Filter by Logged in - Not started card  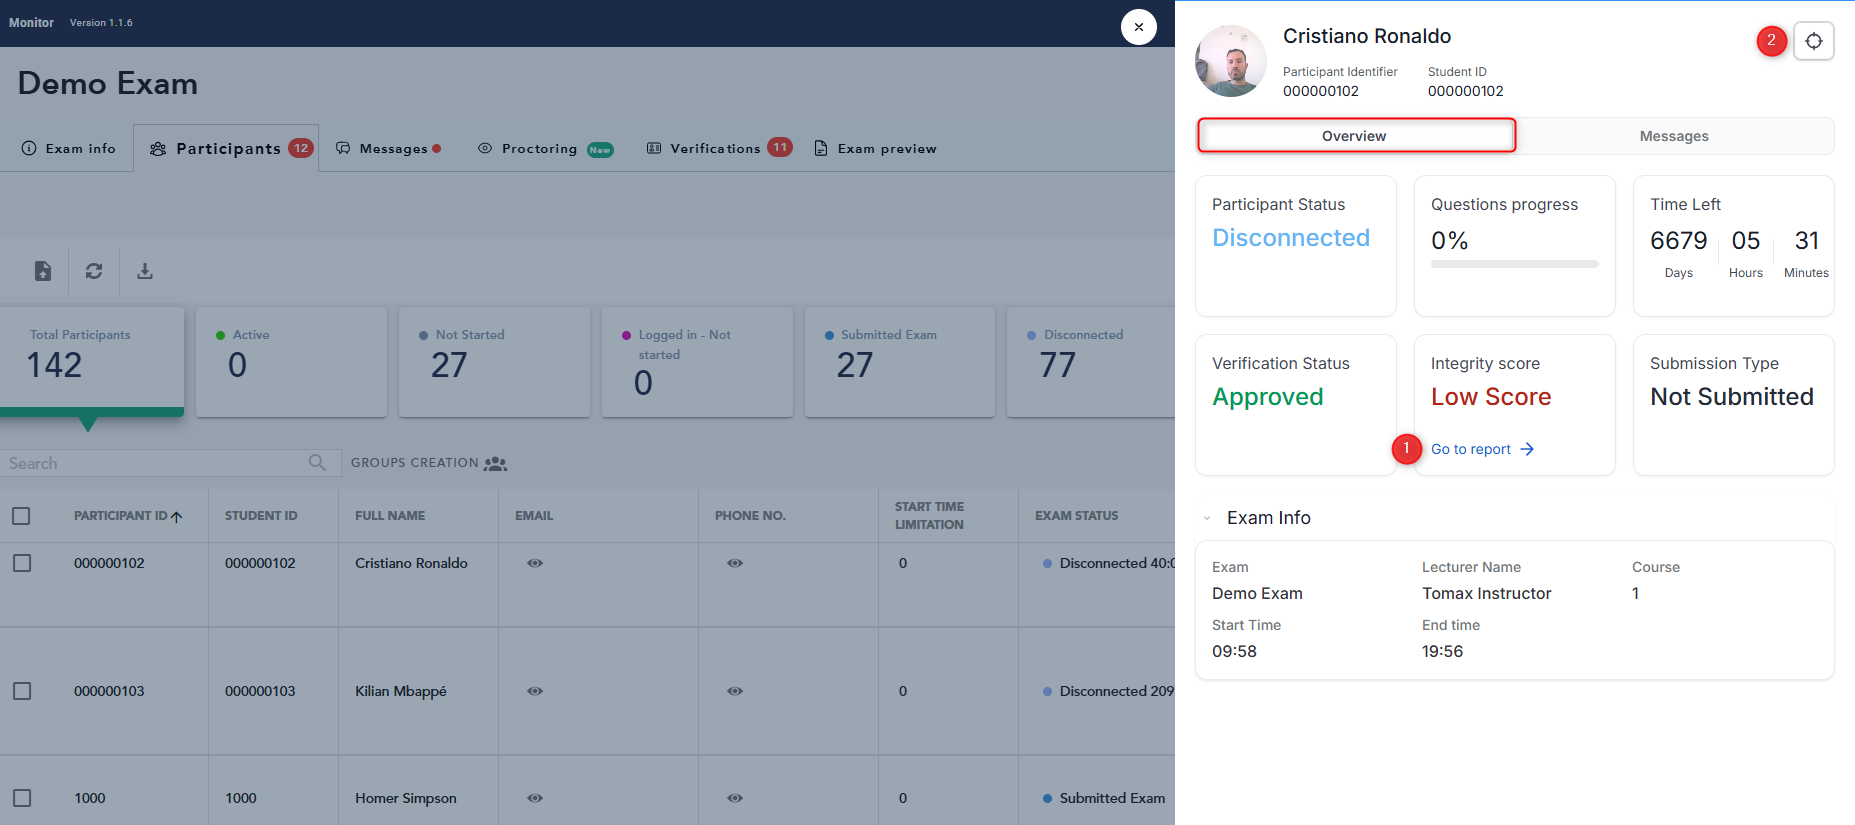click(x=697, y=361)
